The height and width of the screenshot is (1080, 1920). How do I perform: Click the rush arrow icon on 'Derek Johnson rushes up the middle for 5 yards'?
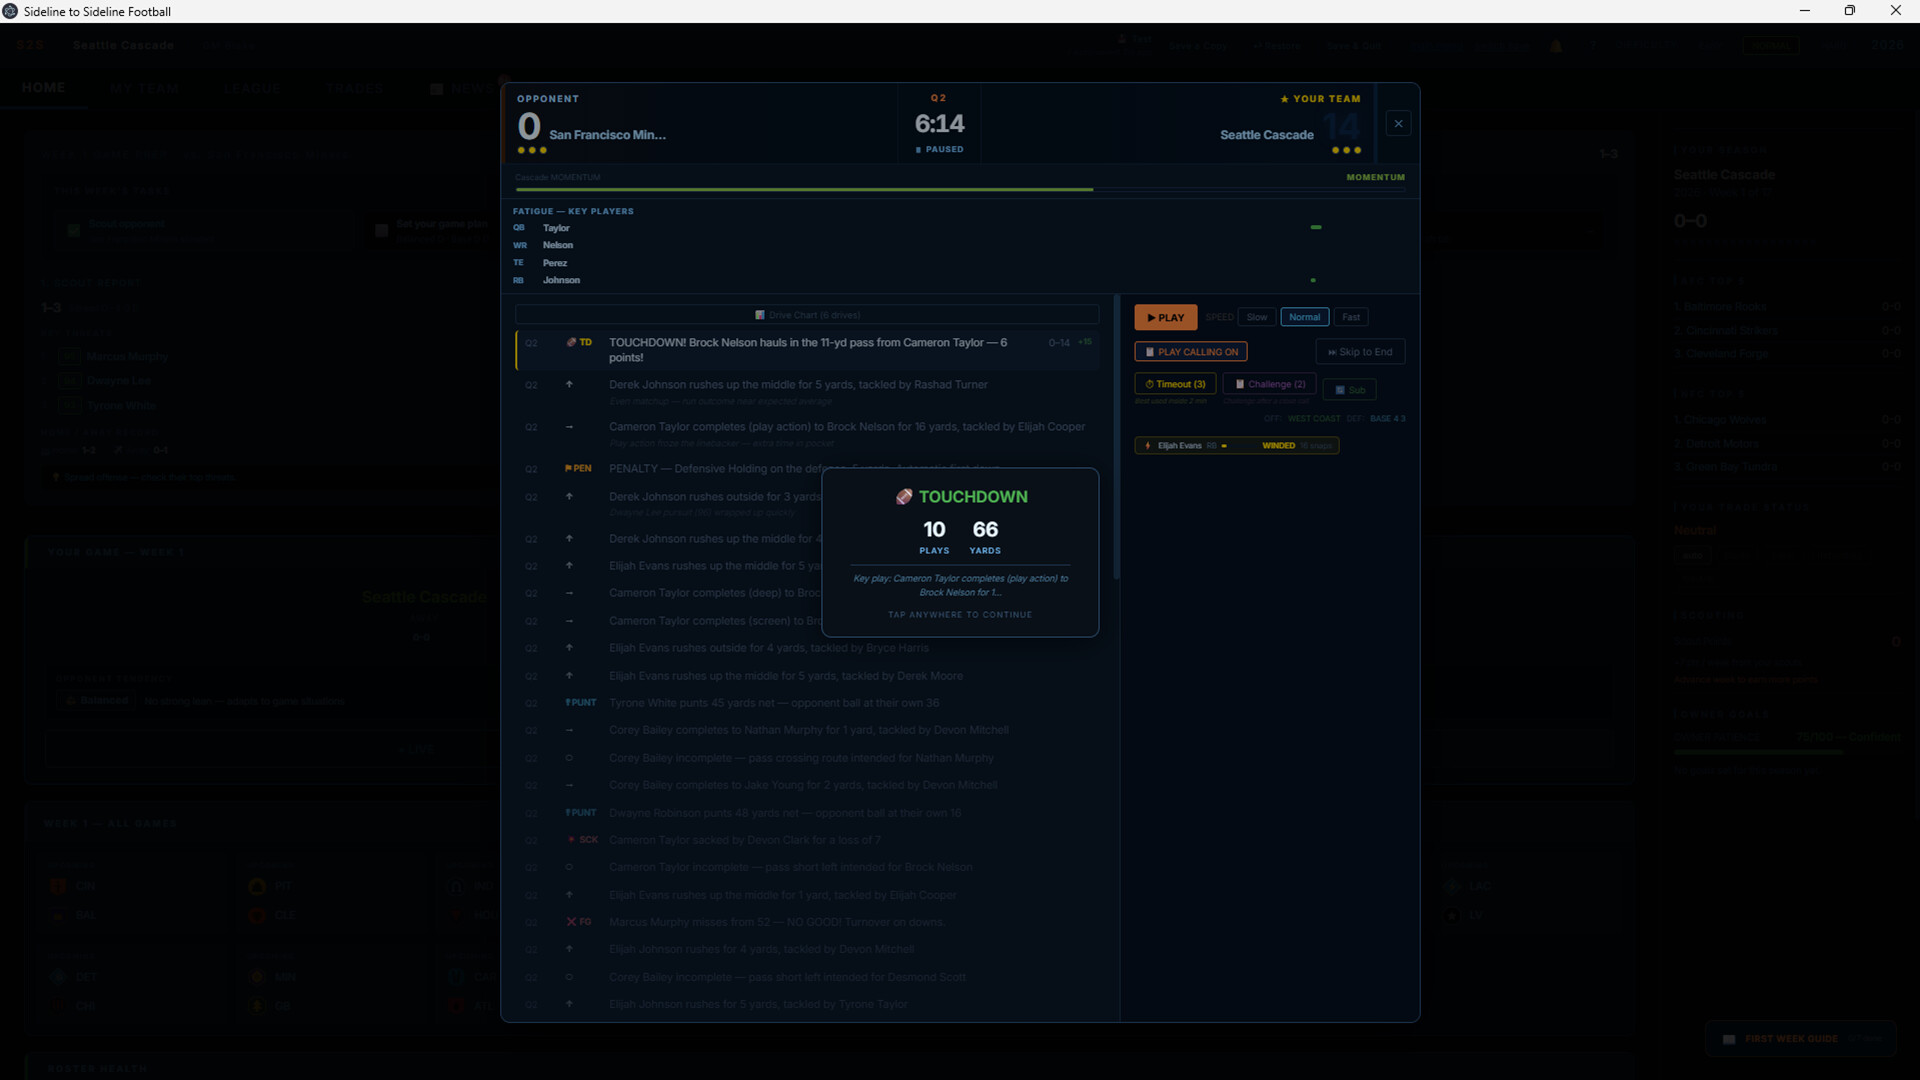pos(569,384)
